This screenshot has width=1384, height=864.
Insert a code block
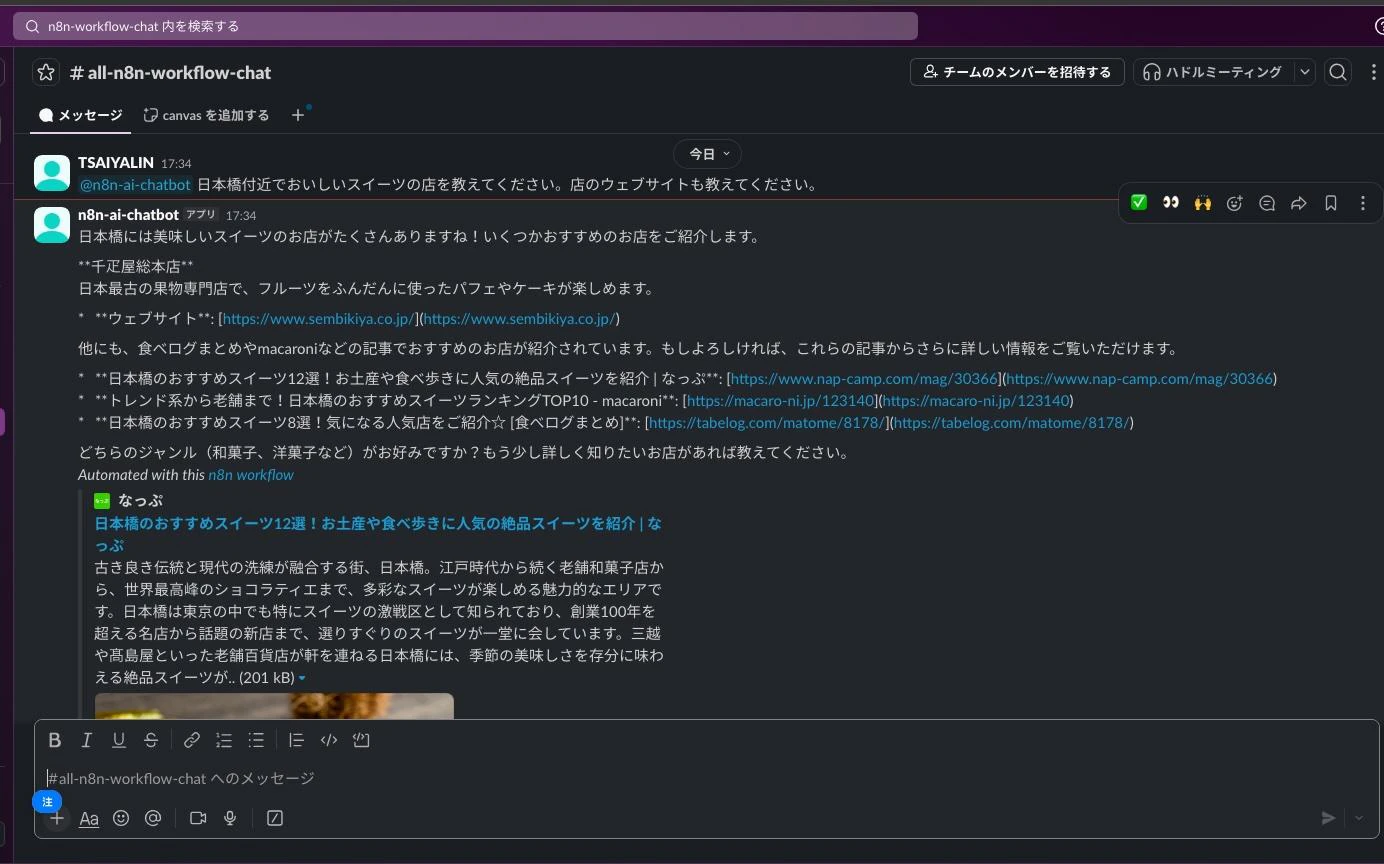pos(361,740)
